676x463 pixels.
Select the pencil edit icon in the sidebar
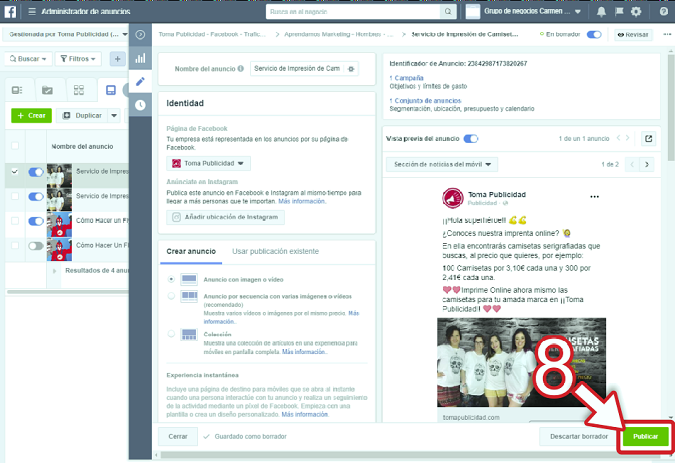tap(140, 81)
